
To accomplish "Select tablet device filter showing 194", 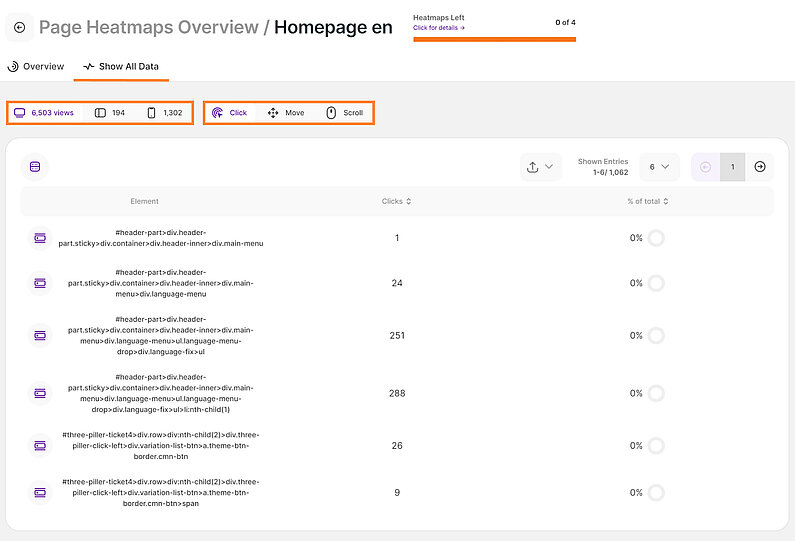I will 110,113.
